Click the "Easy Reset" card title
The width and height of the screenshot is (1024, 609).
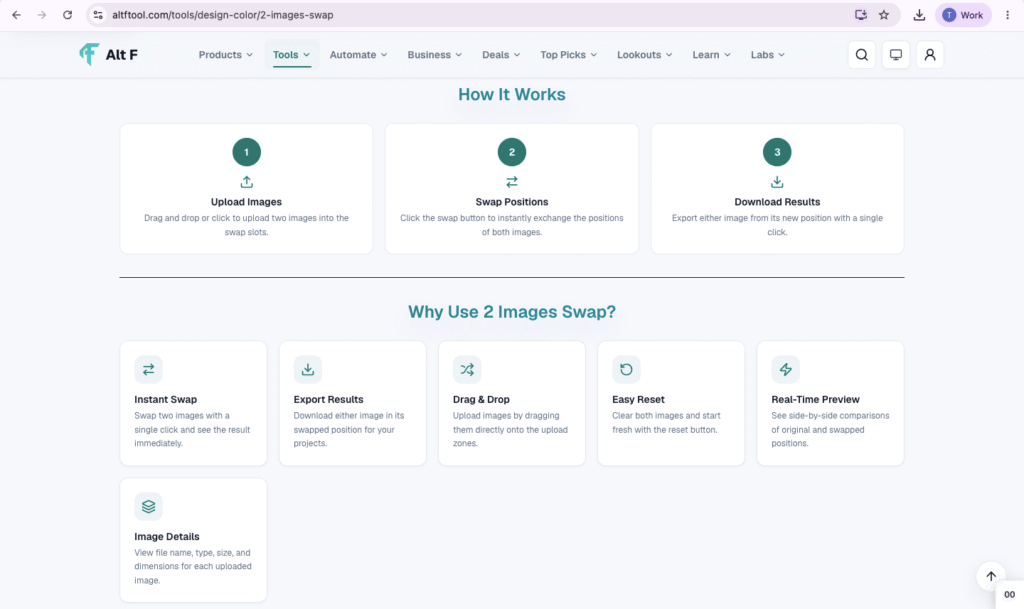[638, 399]
